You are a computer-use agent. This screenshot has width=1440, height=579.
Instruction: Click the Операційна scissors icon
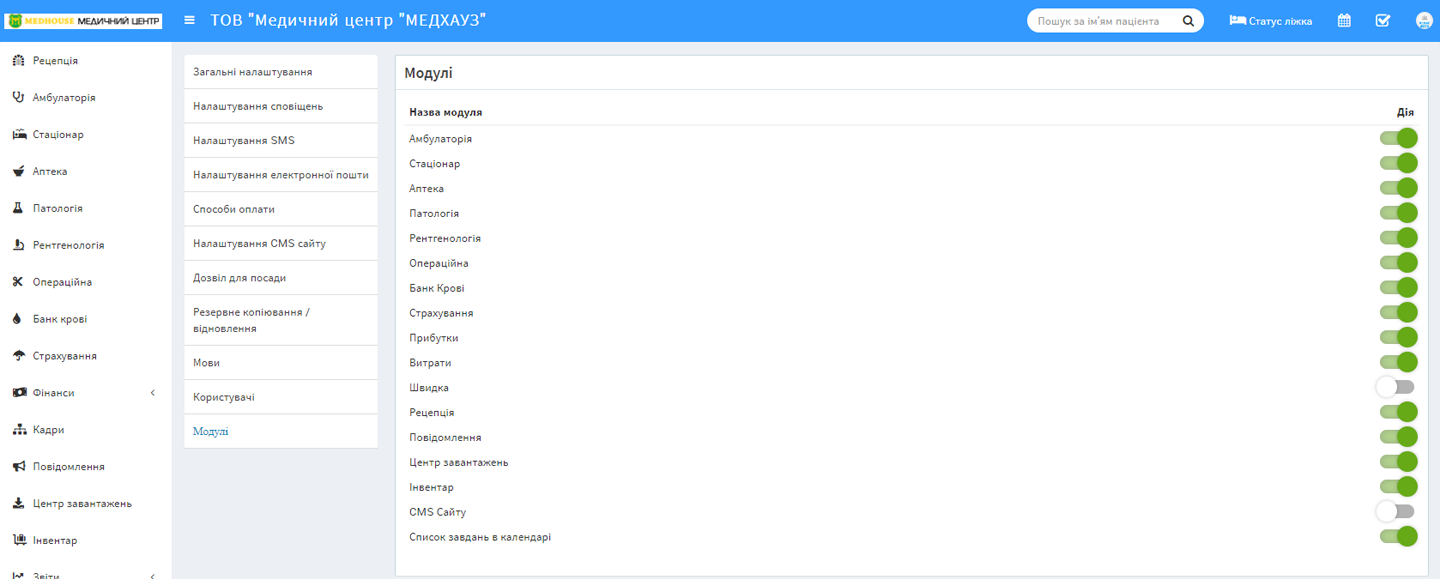[x=18, y=282]
